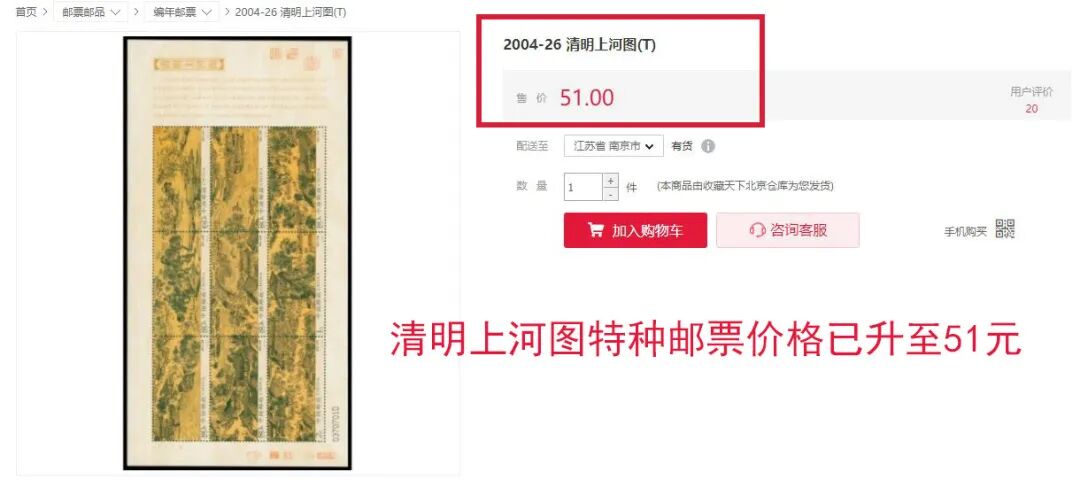The width and height of the screenshot is (1080, 480).
Task: Click the 51.00 sale price
Action: [586, 98]
